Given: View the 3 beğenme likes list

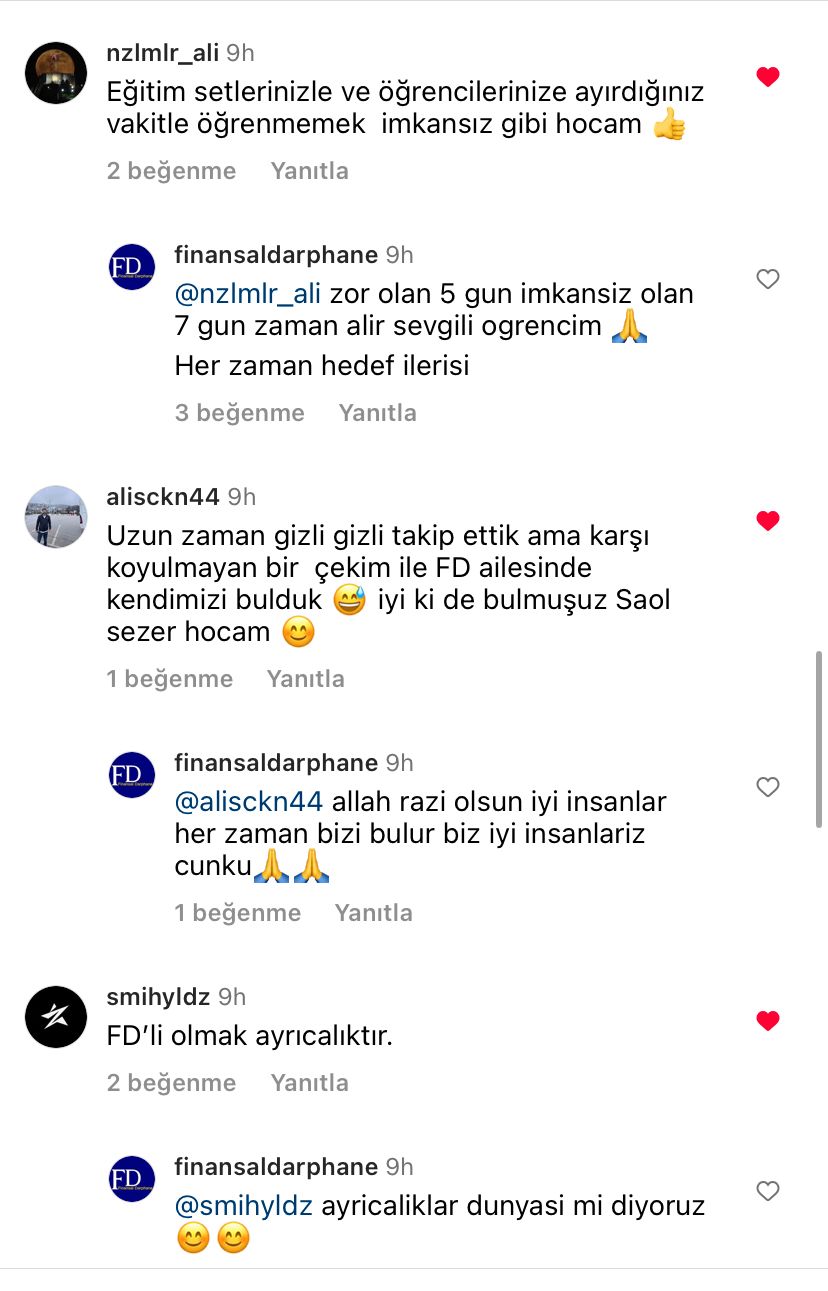Looking at the screenshot, I should (240, 413).
